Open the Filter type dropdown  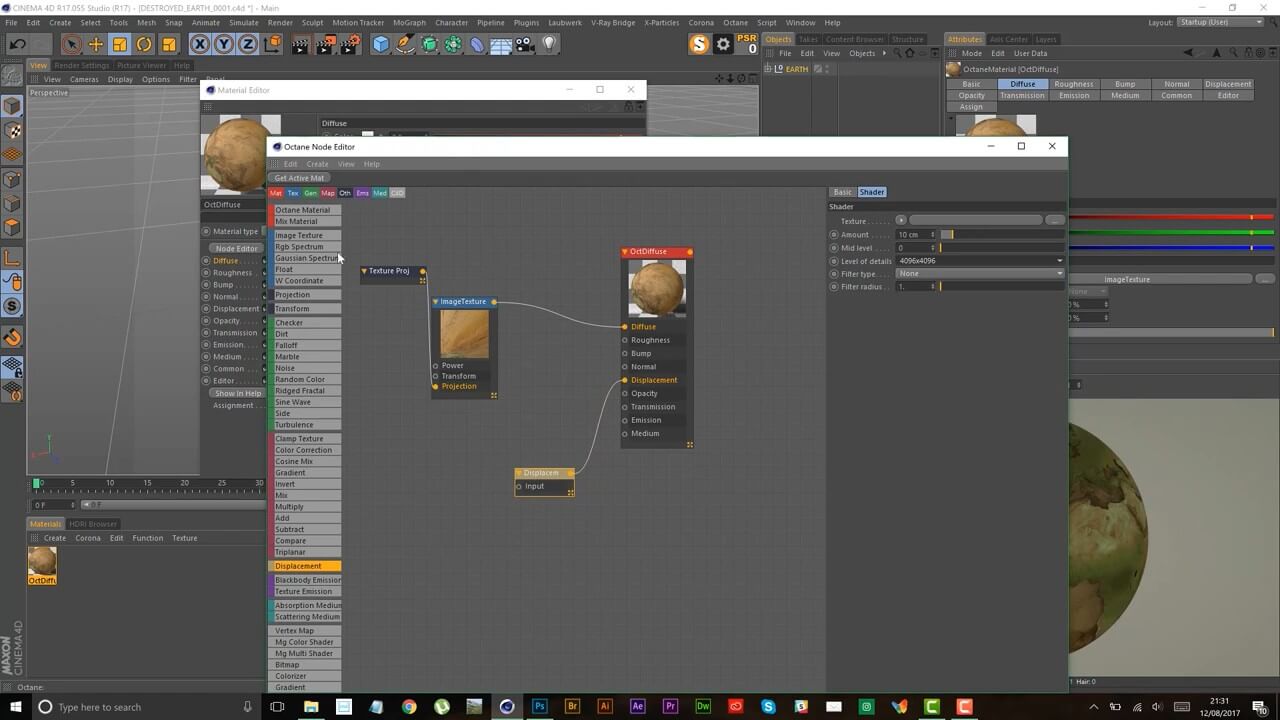pyautogui.click(x=980, y=274)
